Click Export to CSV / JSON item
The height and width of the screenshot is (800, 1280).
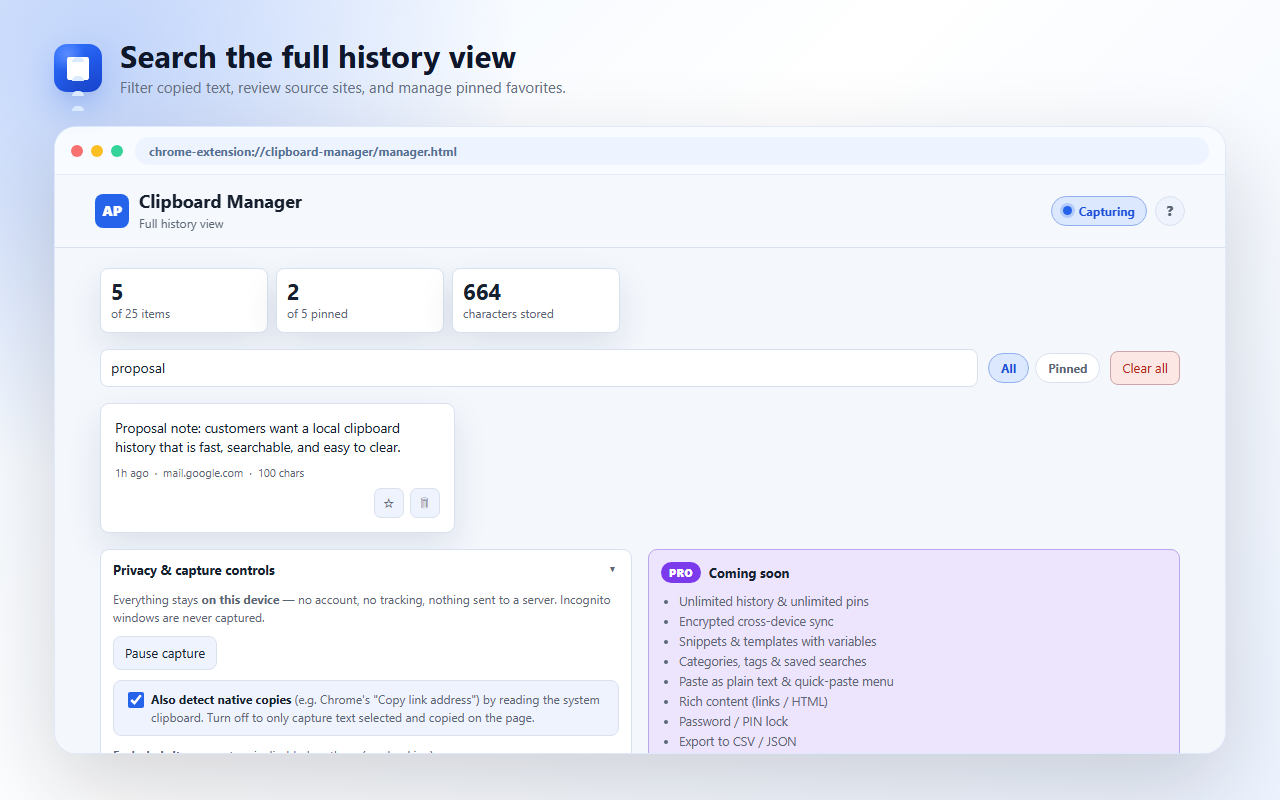click(x=738, y=741)
